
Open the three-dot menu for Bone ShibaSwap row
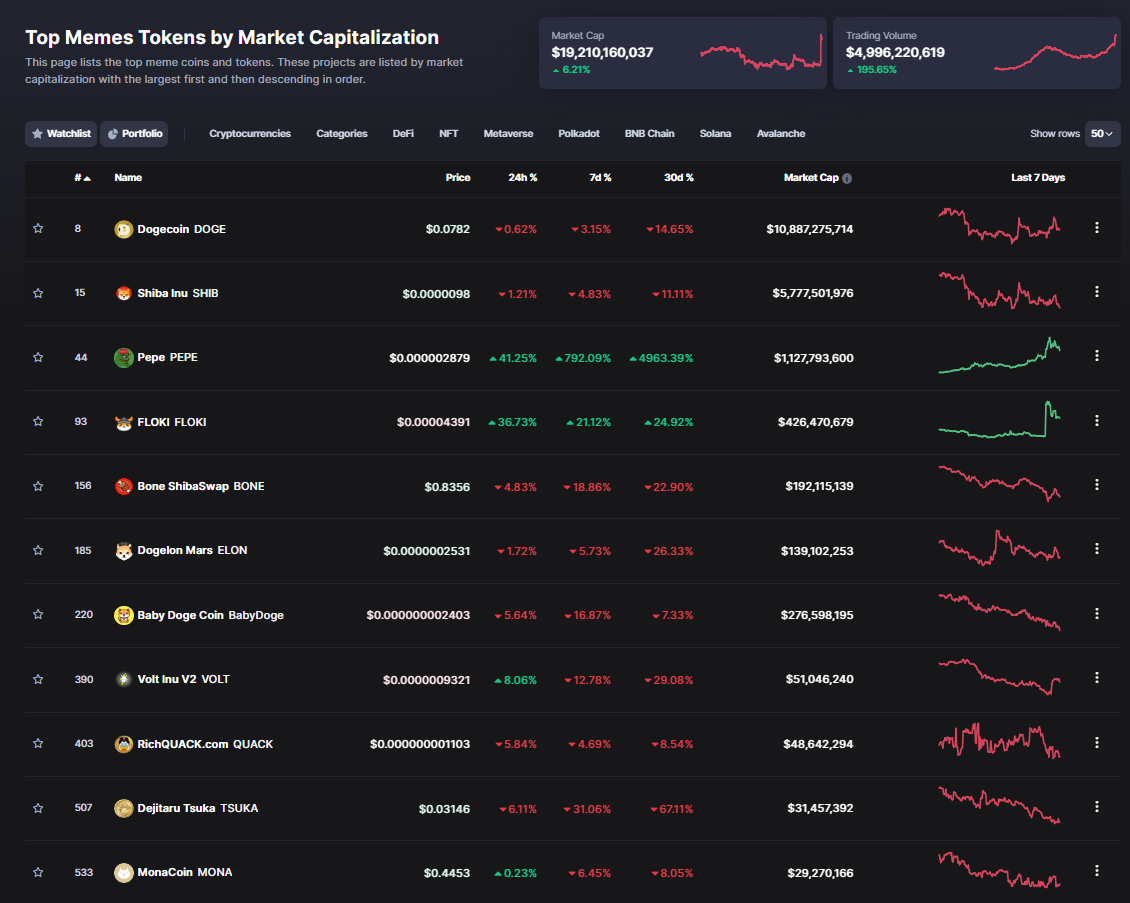coord(1097,485)
